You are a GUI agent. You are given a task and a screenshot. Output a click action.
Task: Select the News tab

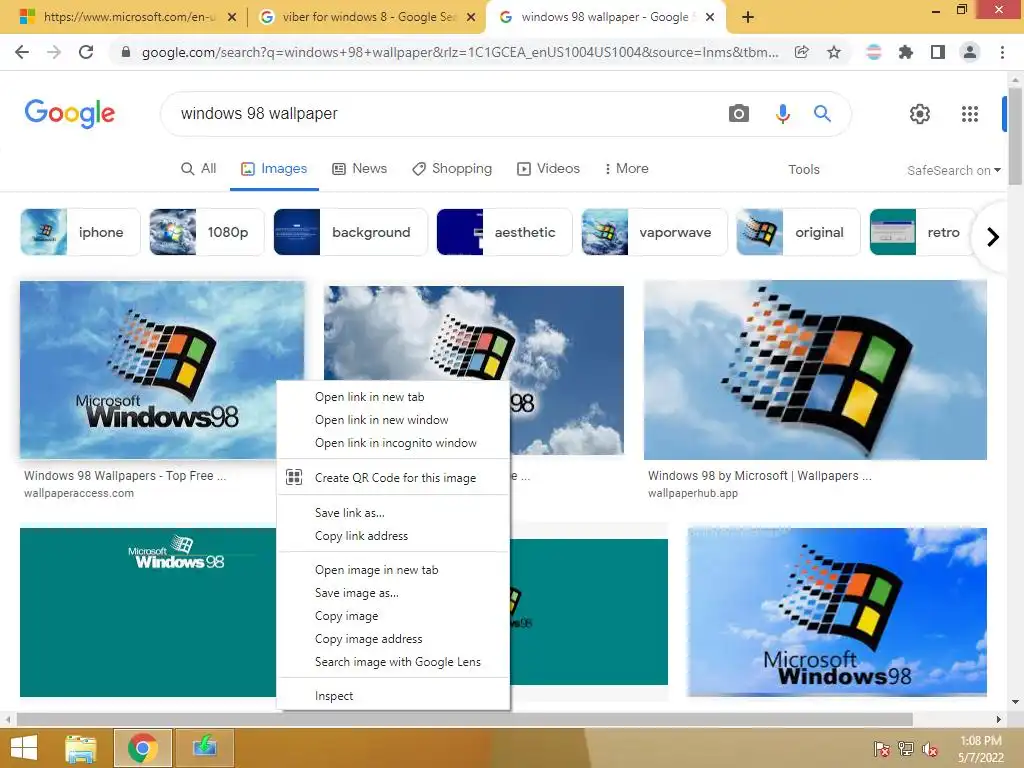click(x=360, y=168)
